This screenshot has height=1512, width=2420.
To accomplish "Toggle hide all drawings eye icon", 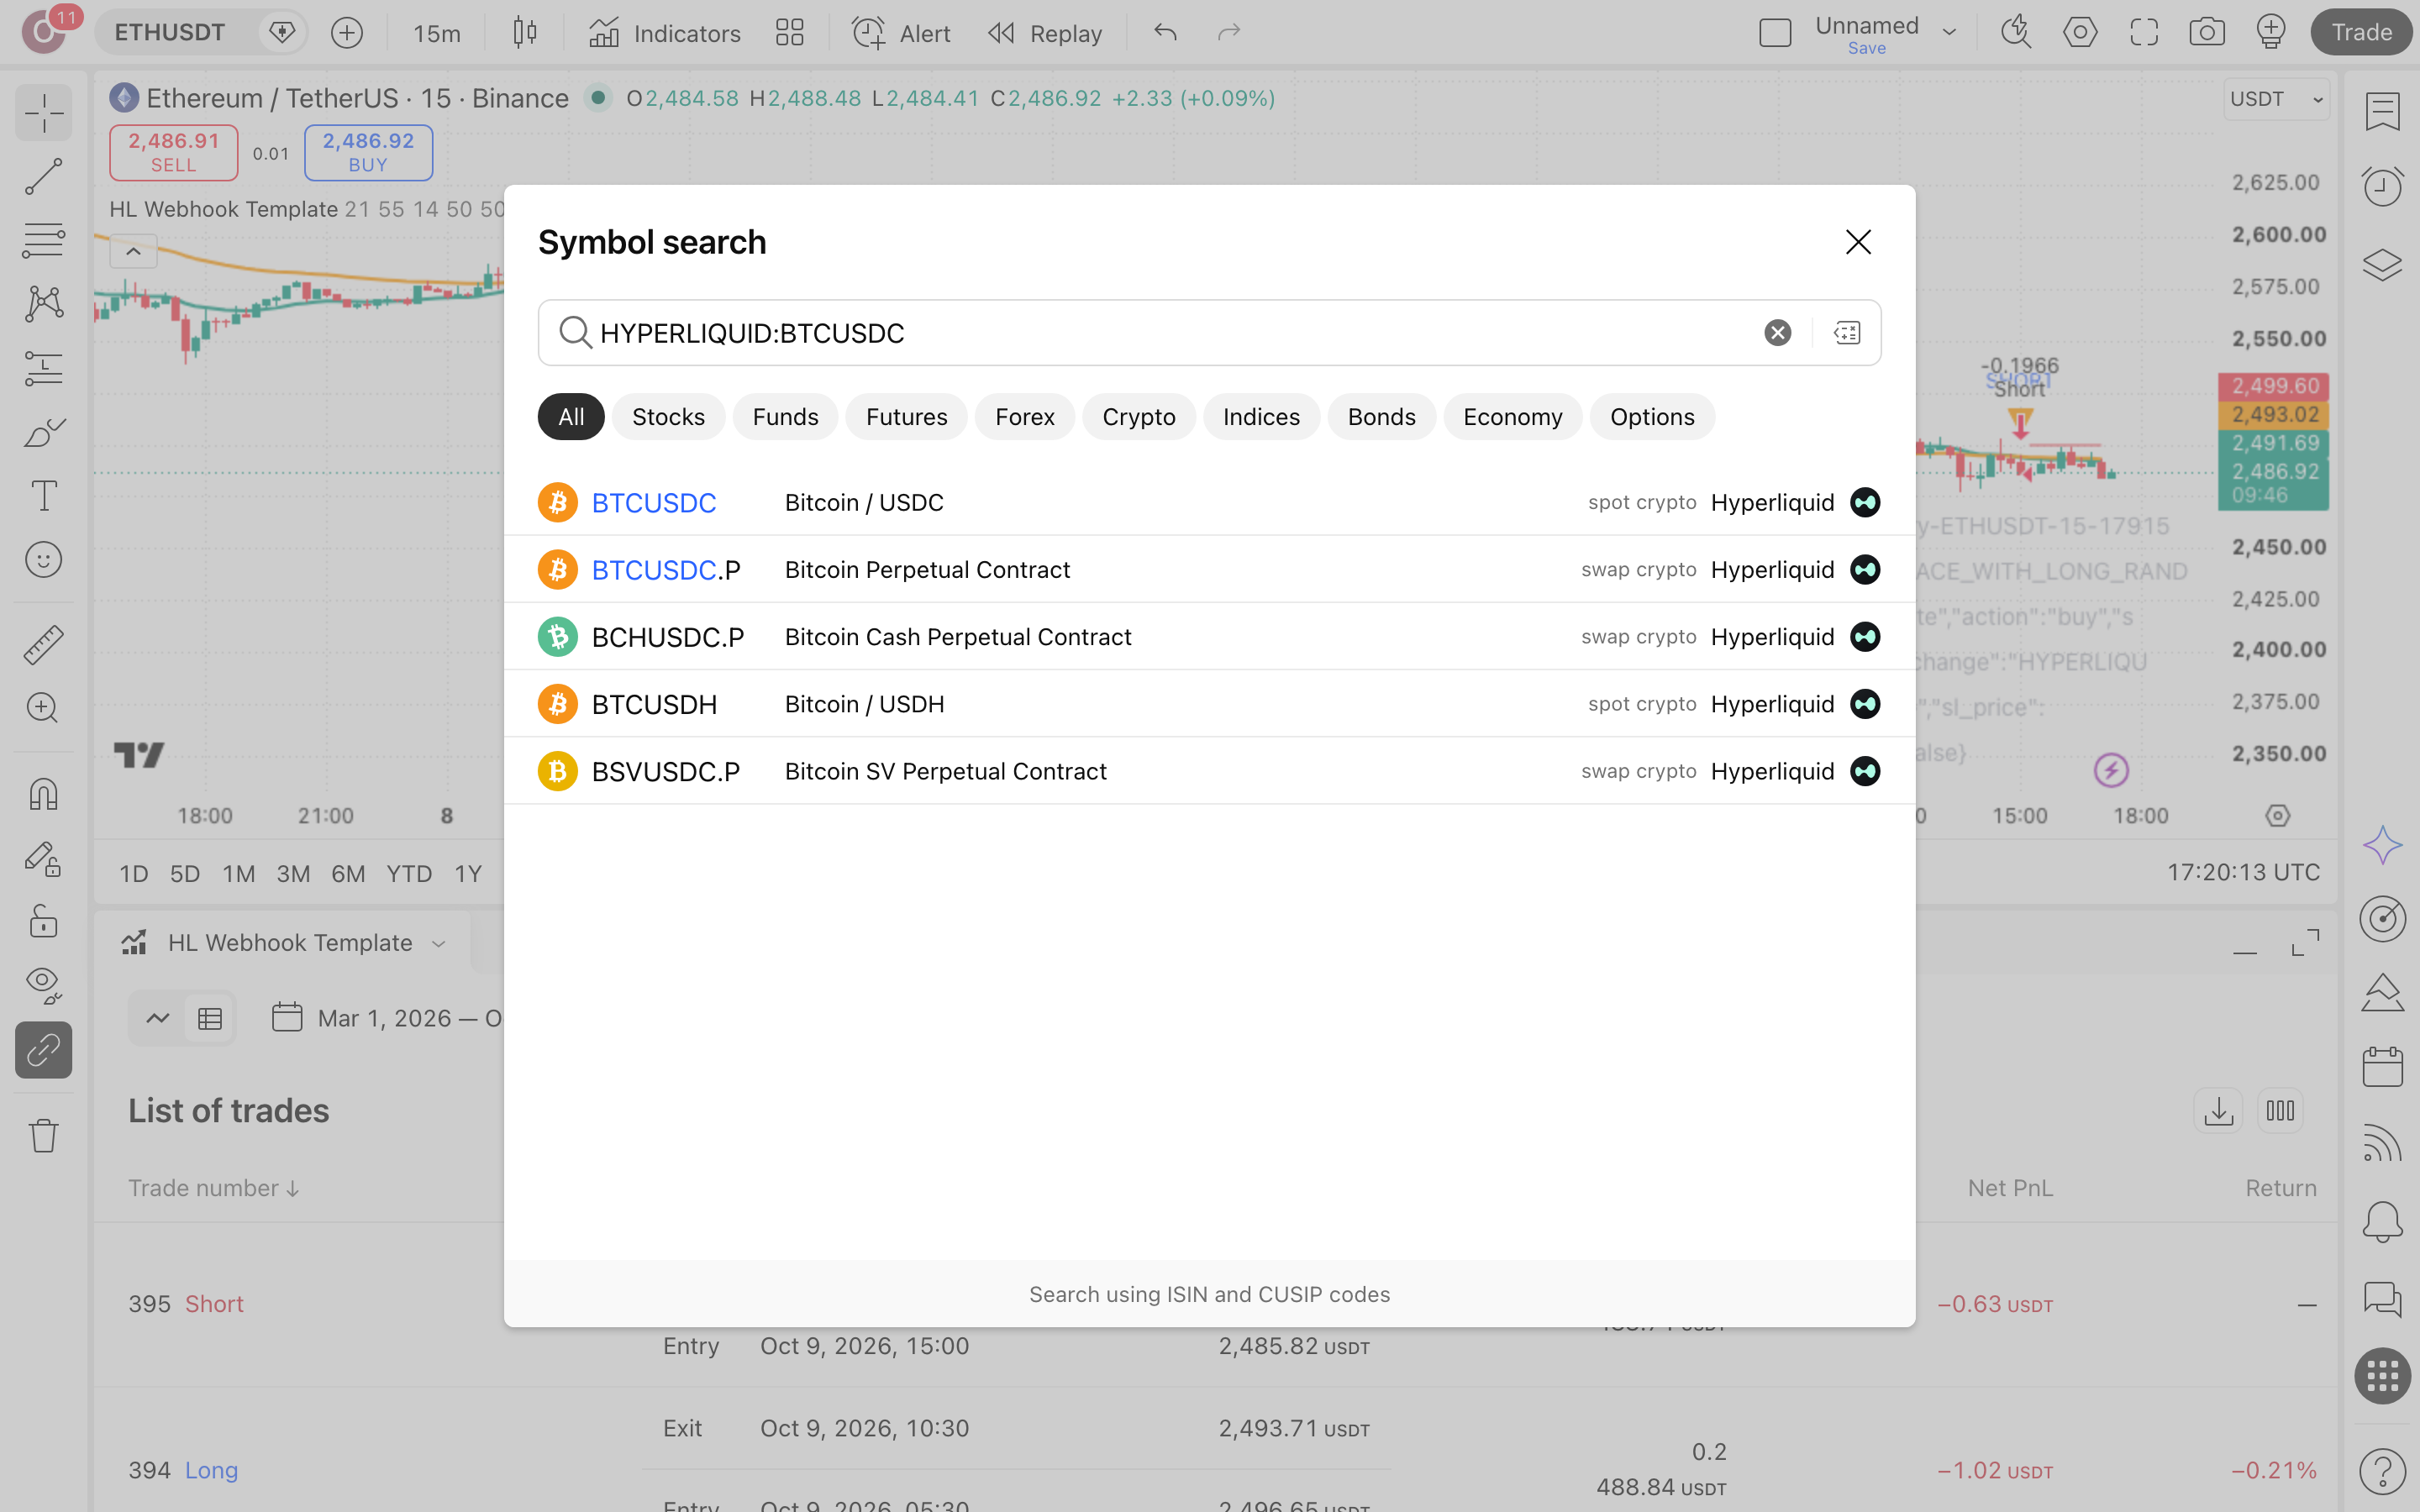I will pyautogui.click(x=43, y=986).
